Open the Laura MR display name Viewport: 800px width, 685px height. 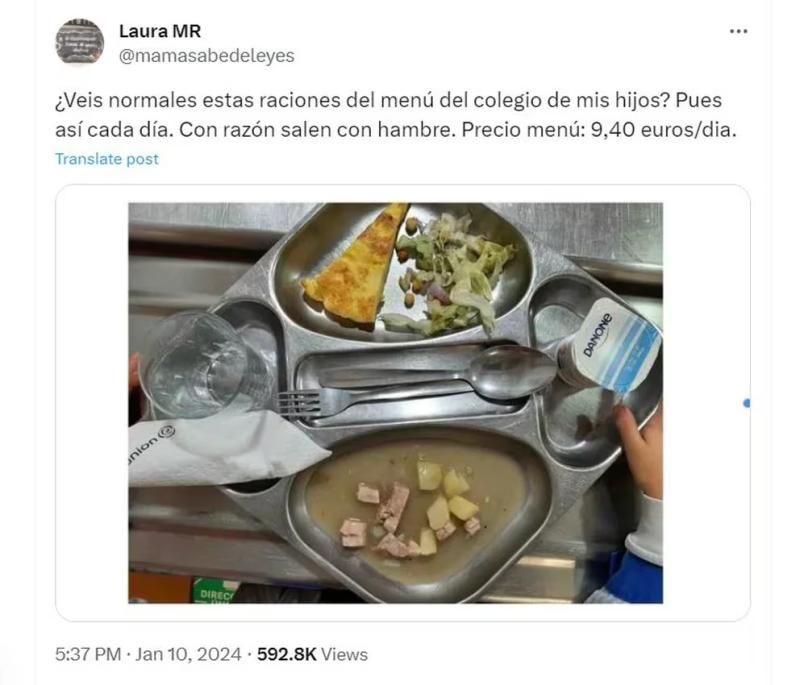point(160,31)
